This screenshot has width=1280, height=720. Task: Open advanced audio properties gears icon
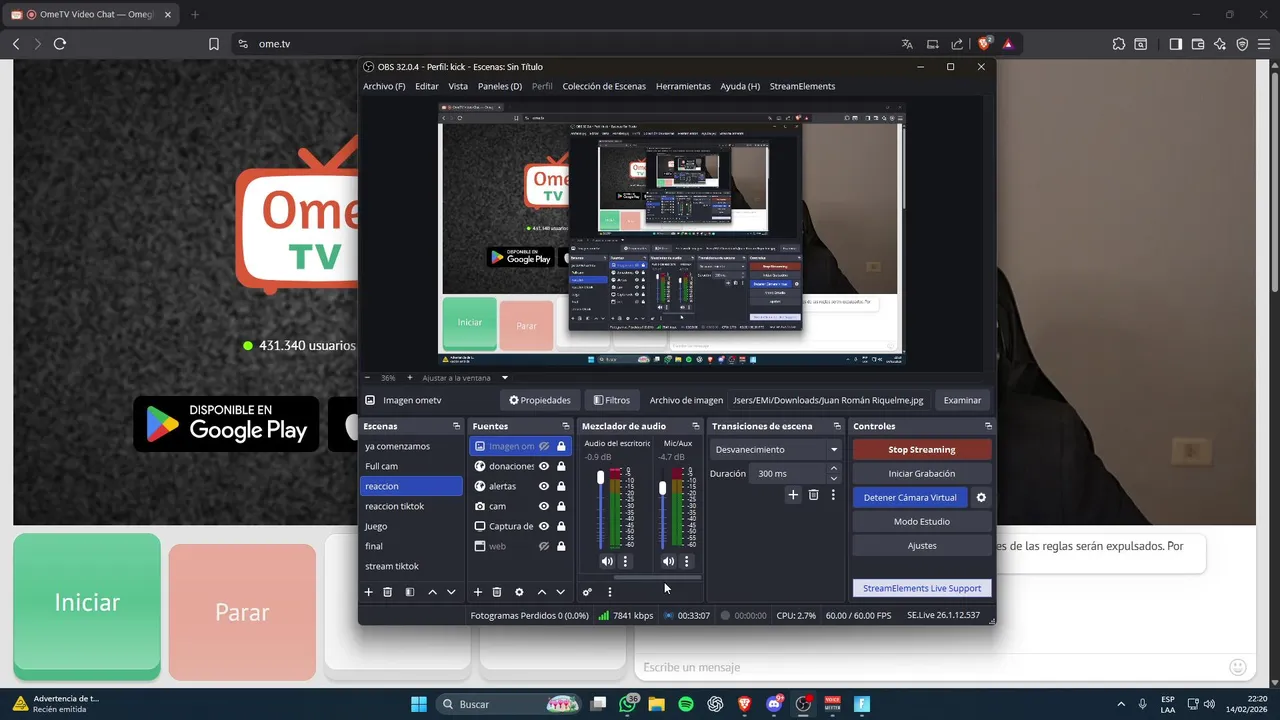click(587, 592)
